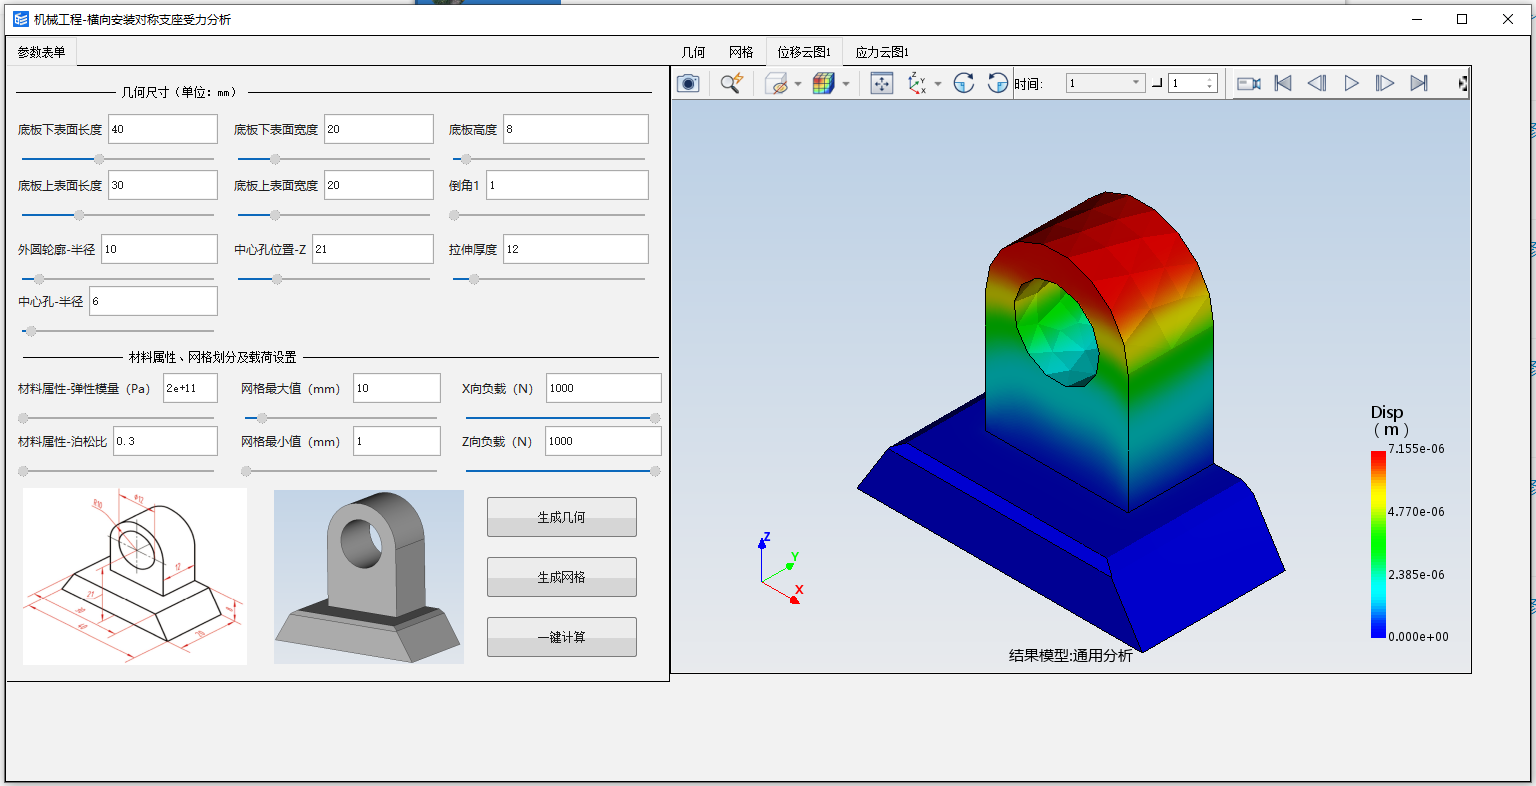Click the magnifier quick-zoom icon
This screenshot has width=1536, height=786.
pos(732,83)
